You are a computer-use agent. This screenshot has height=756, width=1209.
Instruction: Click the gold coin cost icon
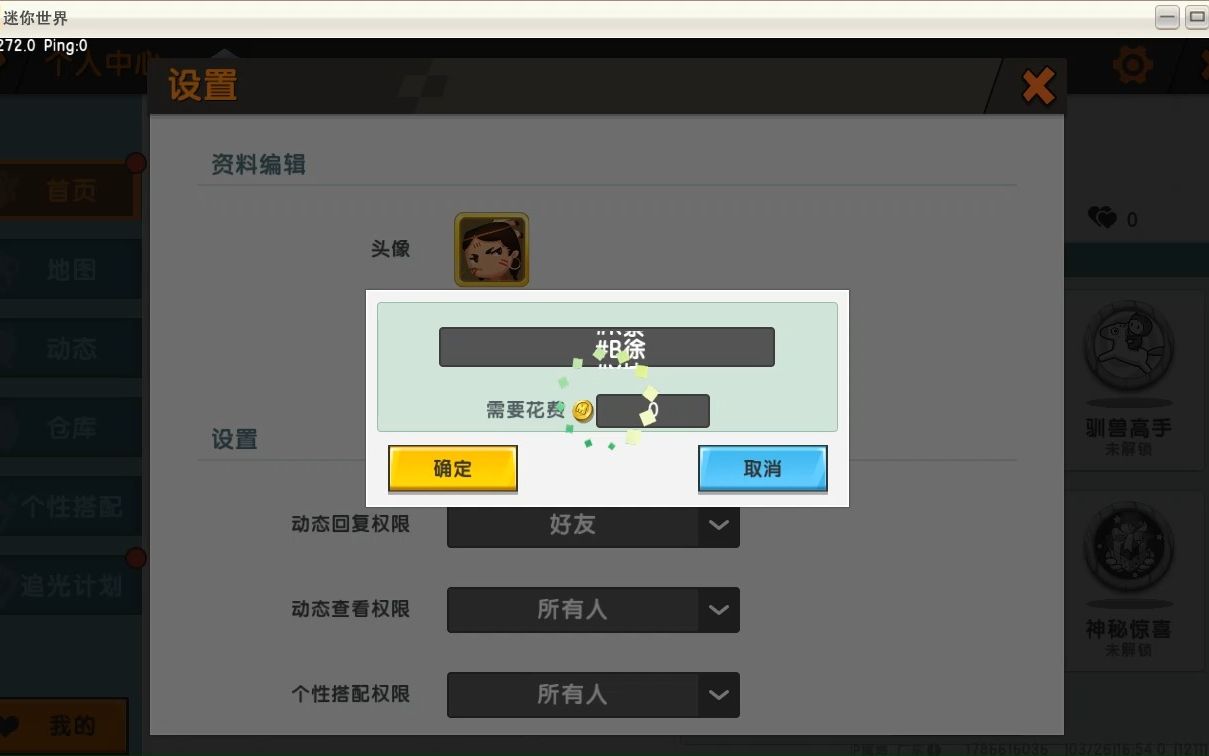click(x=580, y=410)
